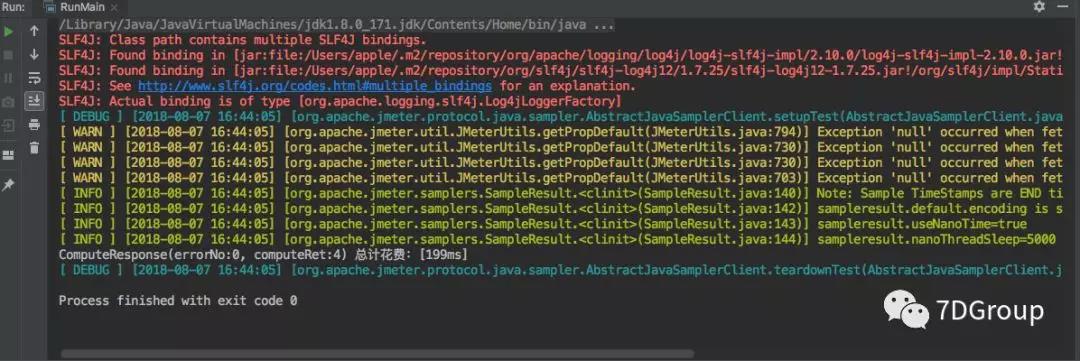Clear console using trash icon
The height and width of the screenshot is (361, 1080).
pos(34,147)
